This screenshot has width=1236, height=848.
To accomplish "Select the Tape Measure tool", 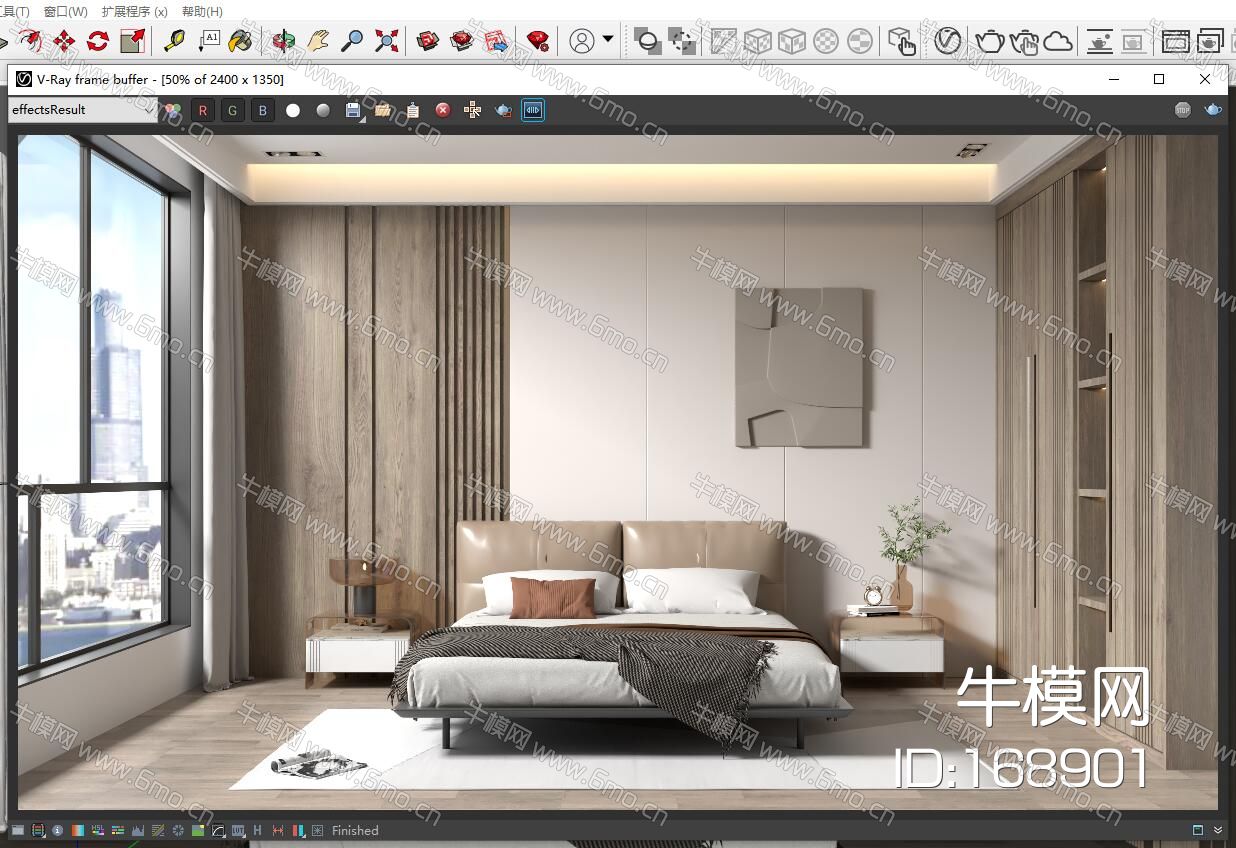I will click(x=174, y=41).
